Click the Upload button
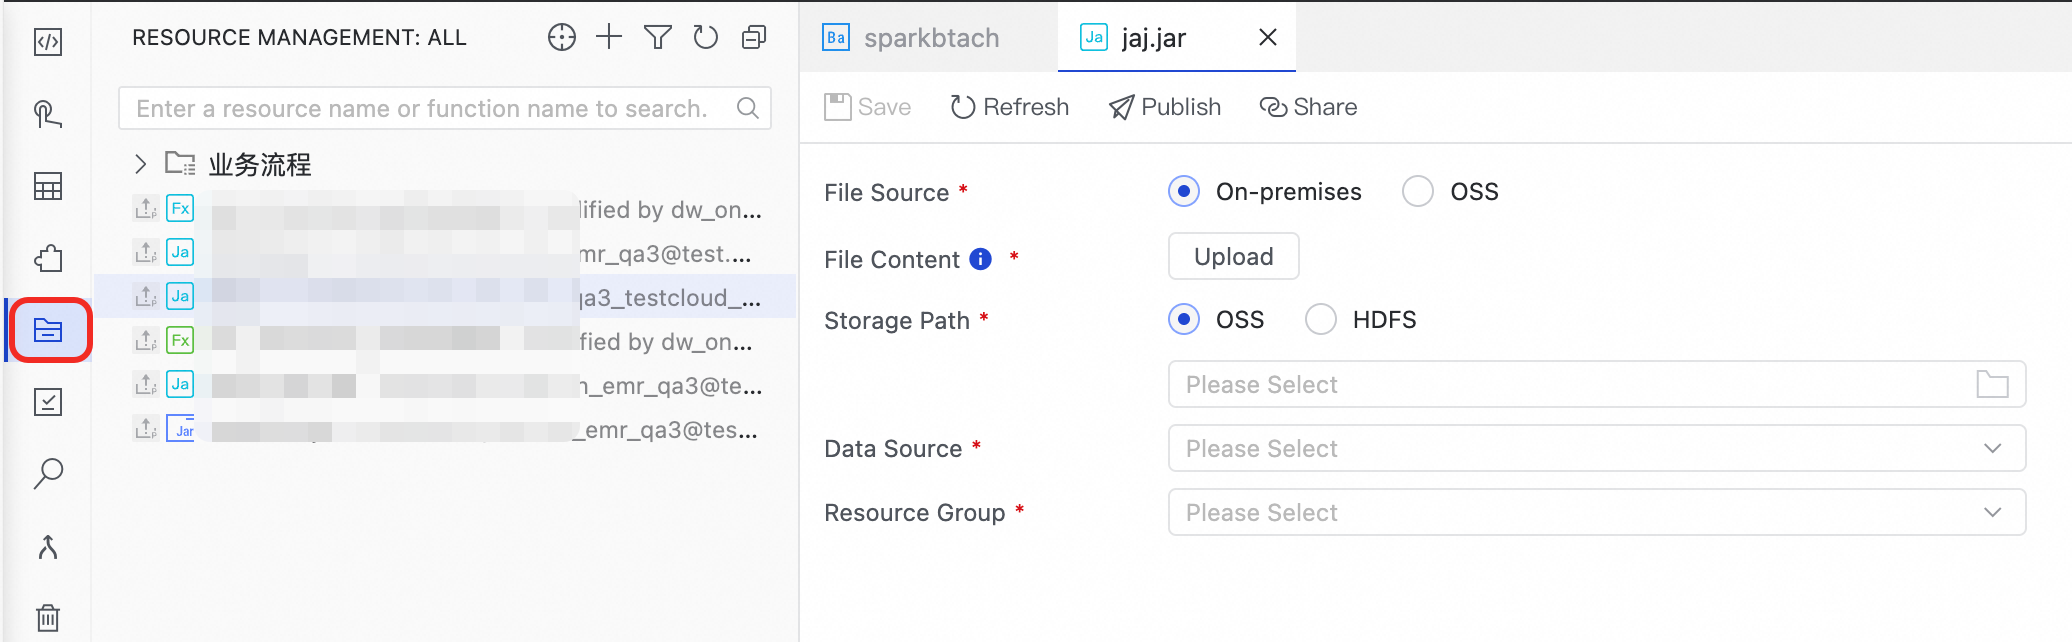Image resolution: width=2072 pixels, height=642 pixels. (1233, 257)
